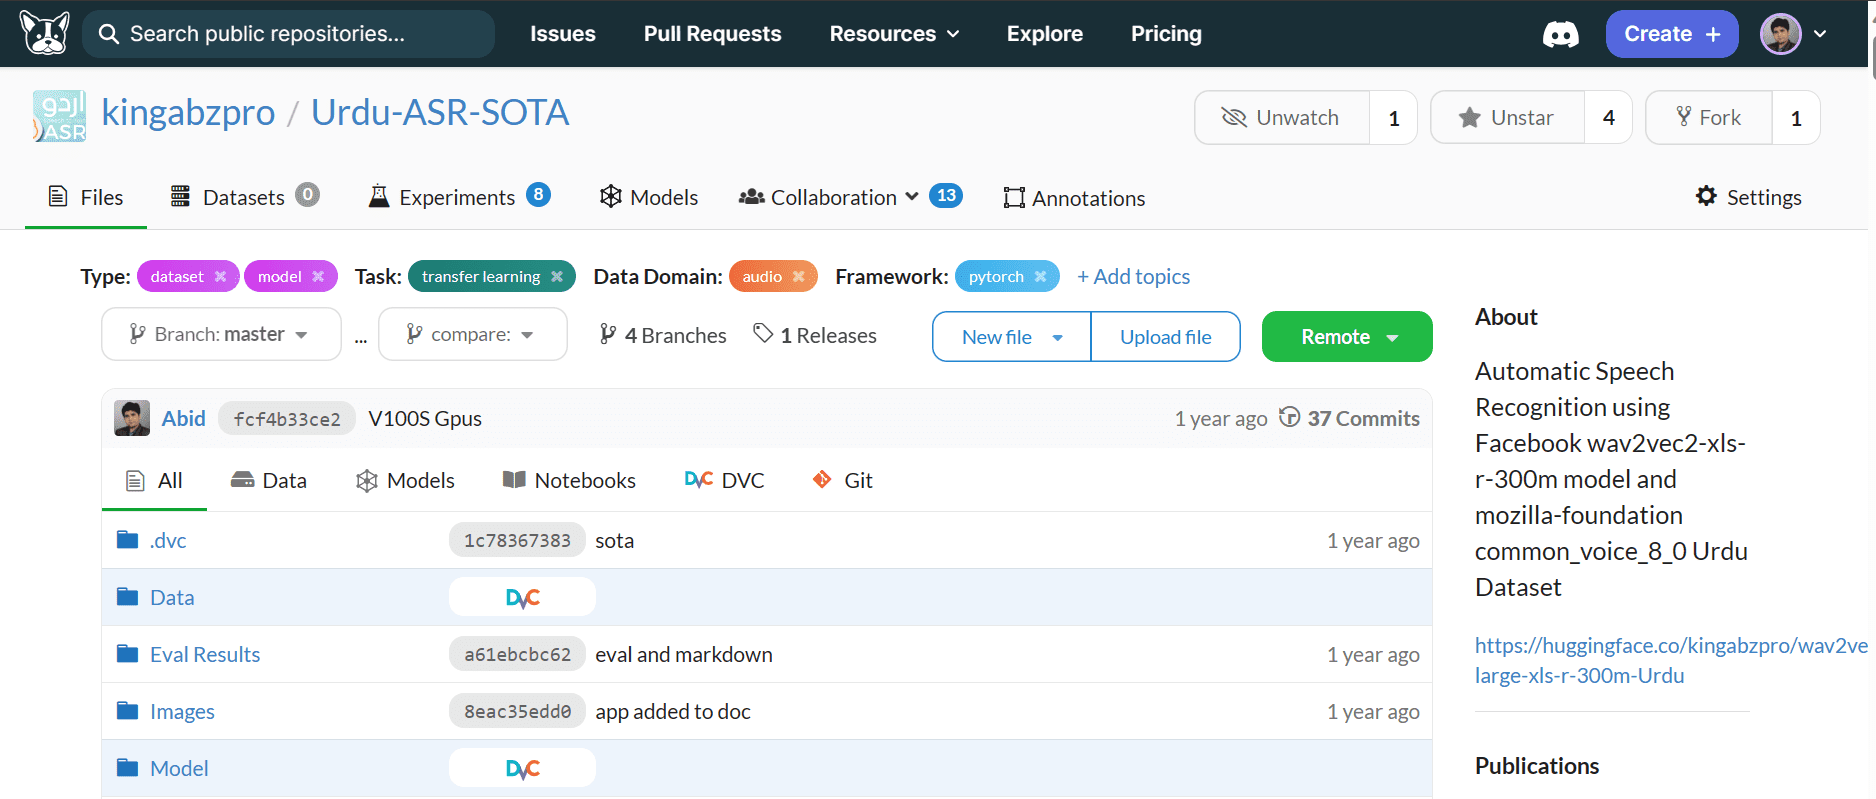Open the Discord icon link
The height and width of the screenshot is (799, 1876).
[1560, 34]
